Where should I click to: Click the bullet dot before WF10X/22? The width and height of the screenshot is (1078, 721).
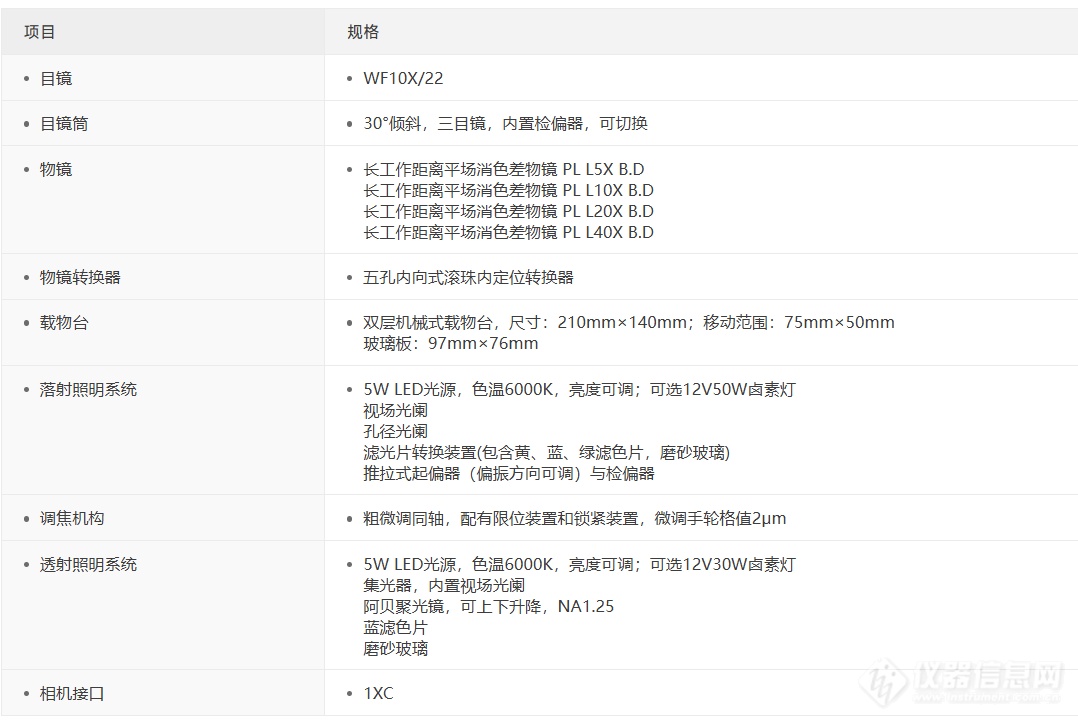[x=348, y=78]
